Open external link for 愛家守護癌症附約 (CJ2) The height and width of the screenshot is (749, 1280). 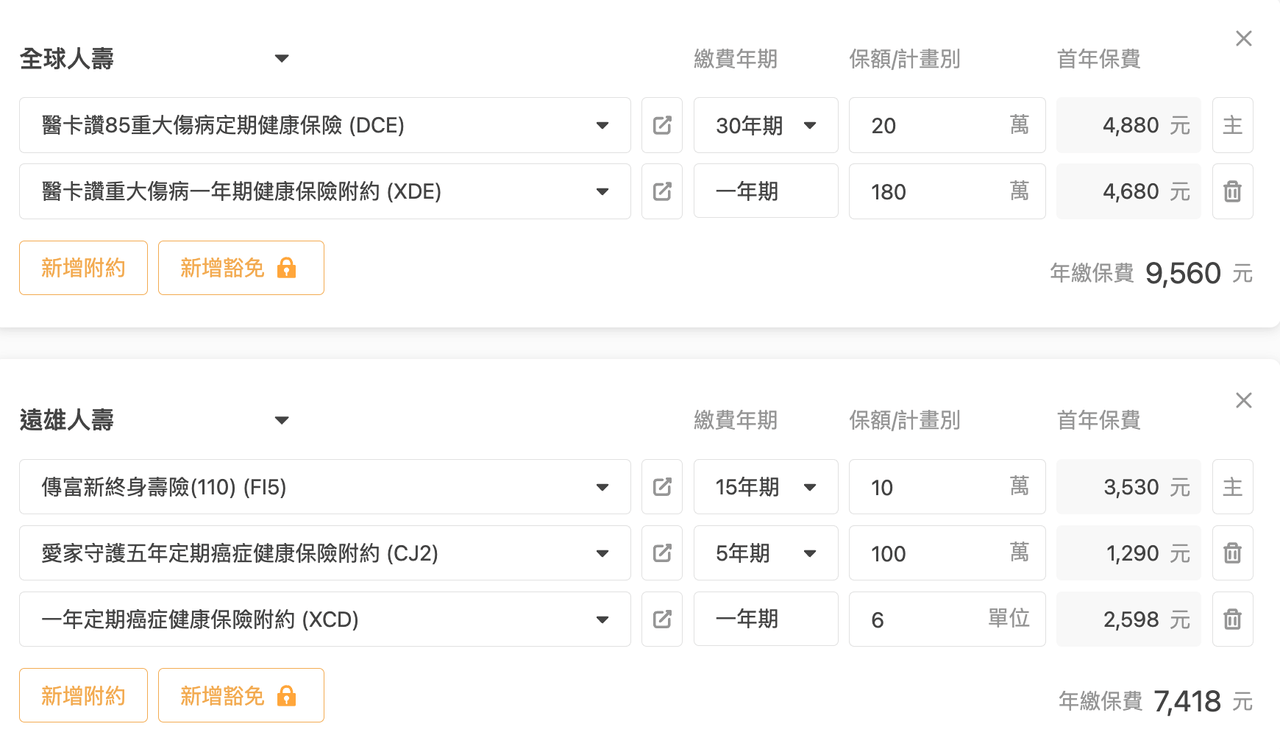(662, 553)
